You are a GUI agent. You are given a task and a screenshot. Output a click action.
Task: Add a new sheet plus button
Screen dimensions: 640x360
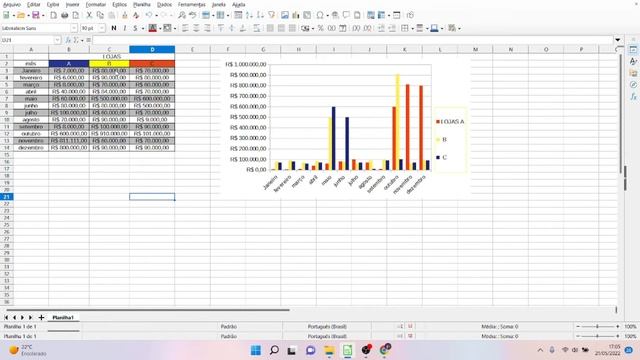[41, 317]
